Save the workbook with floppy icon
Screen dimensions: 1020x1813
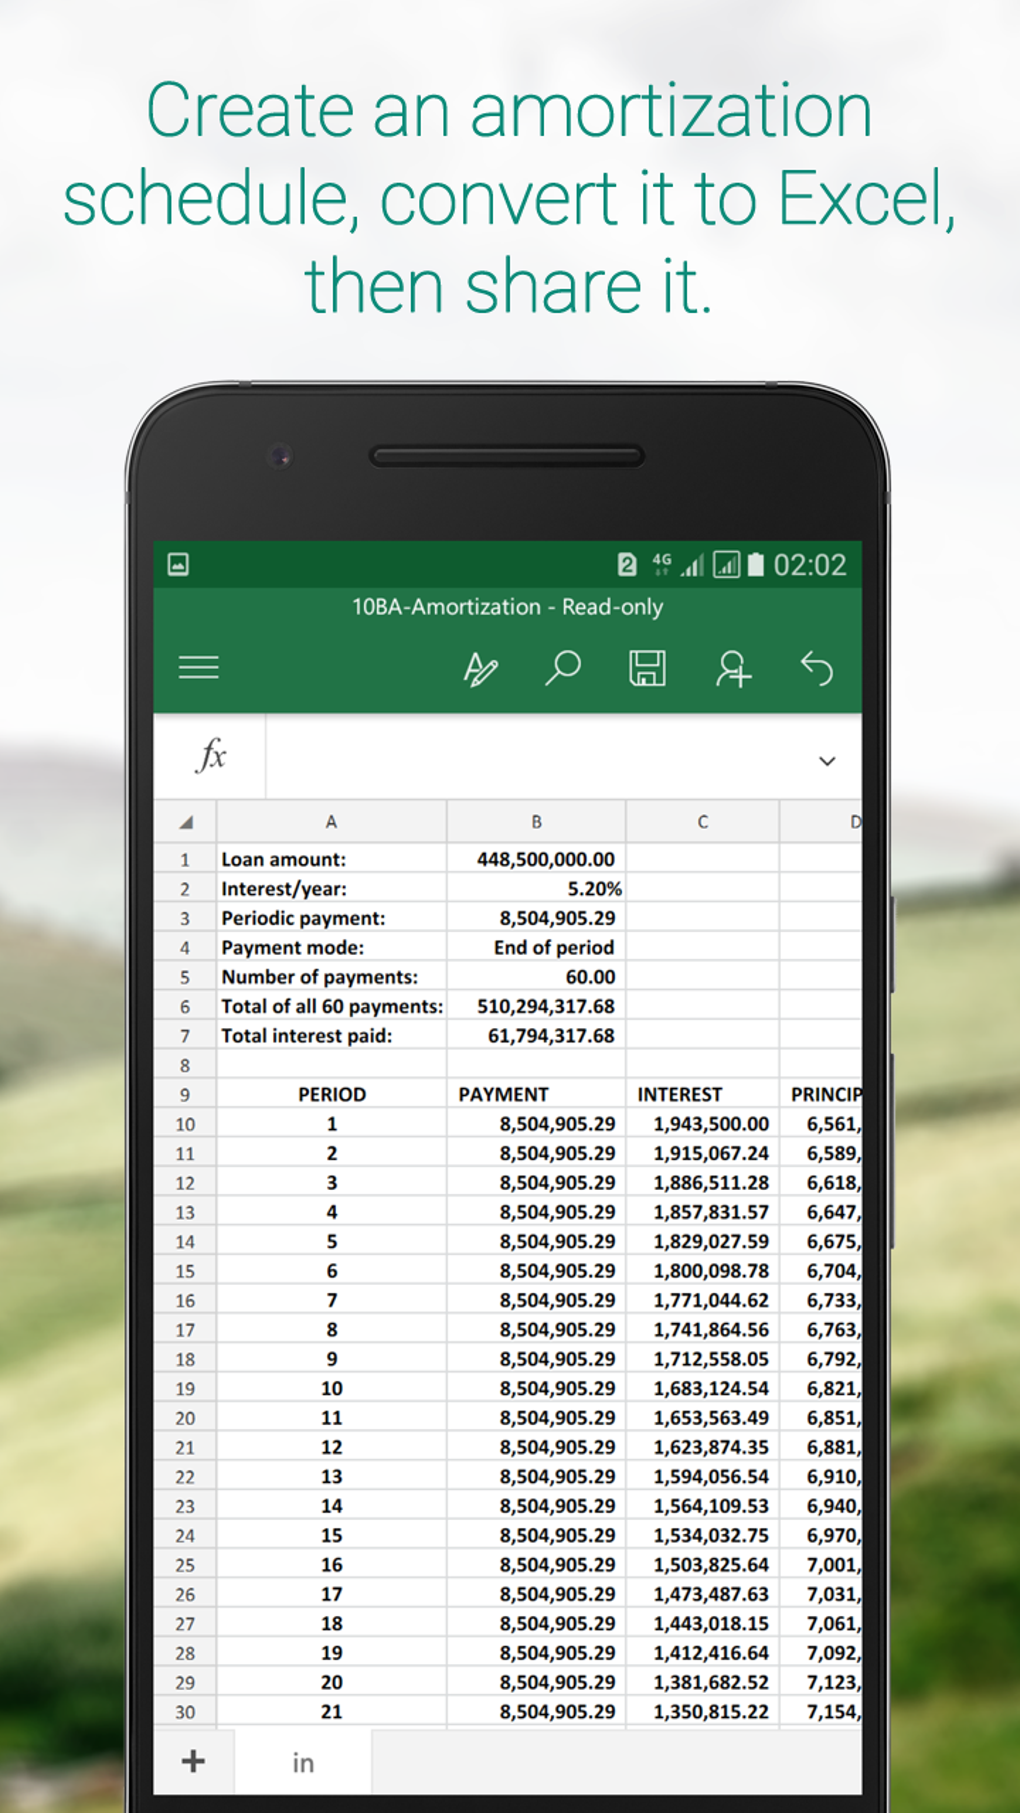[x=647, y=668]
